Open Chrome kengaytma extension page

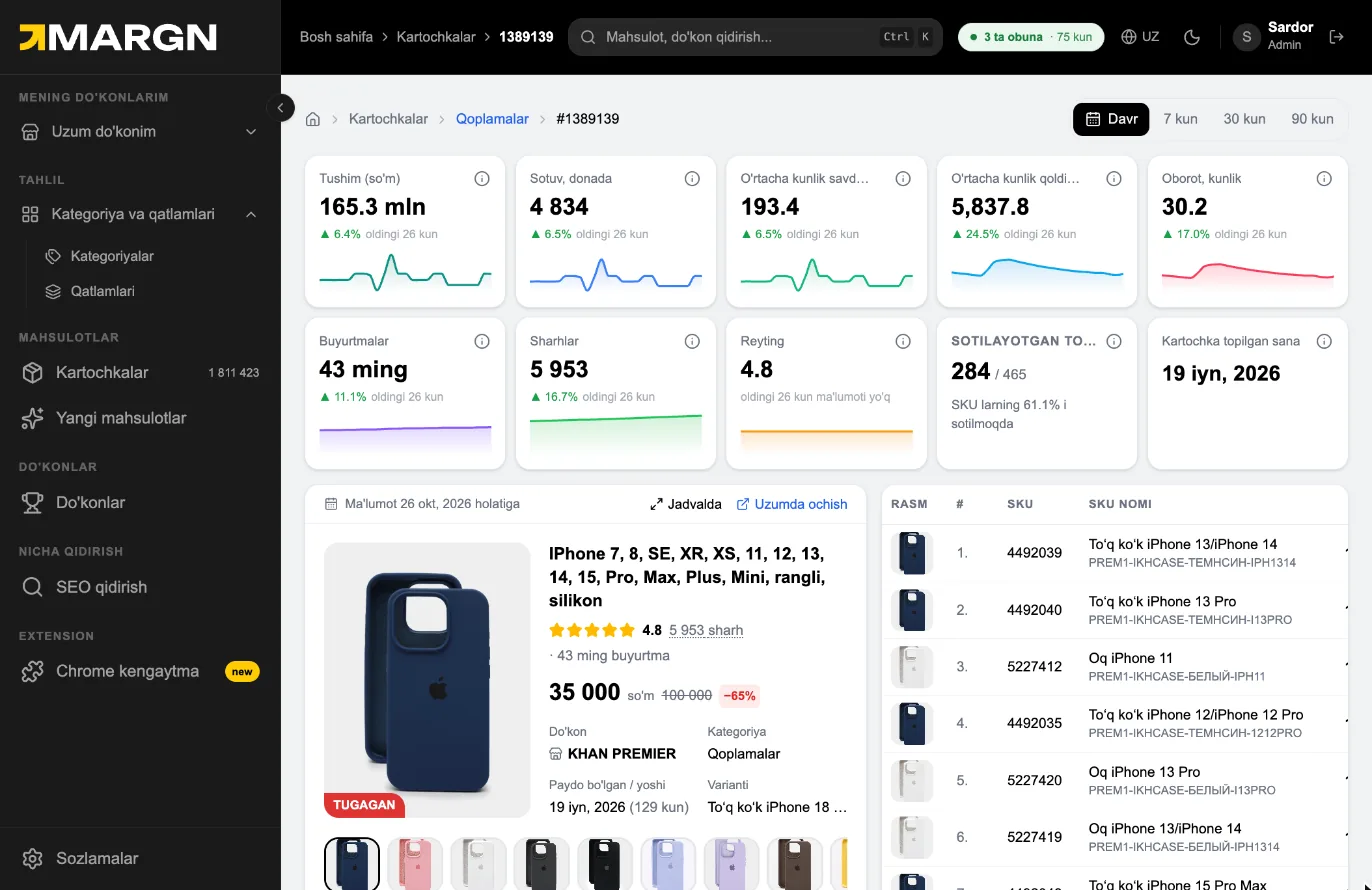(x=140, y=671)
